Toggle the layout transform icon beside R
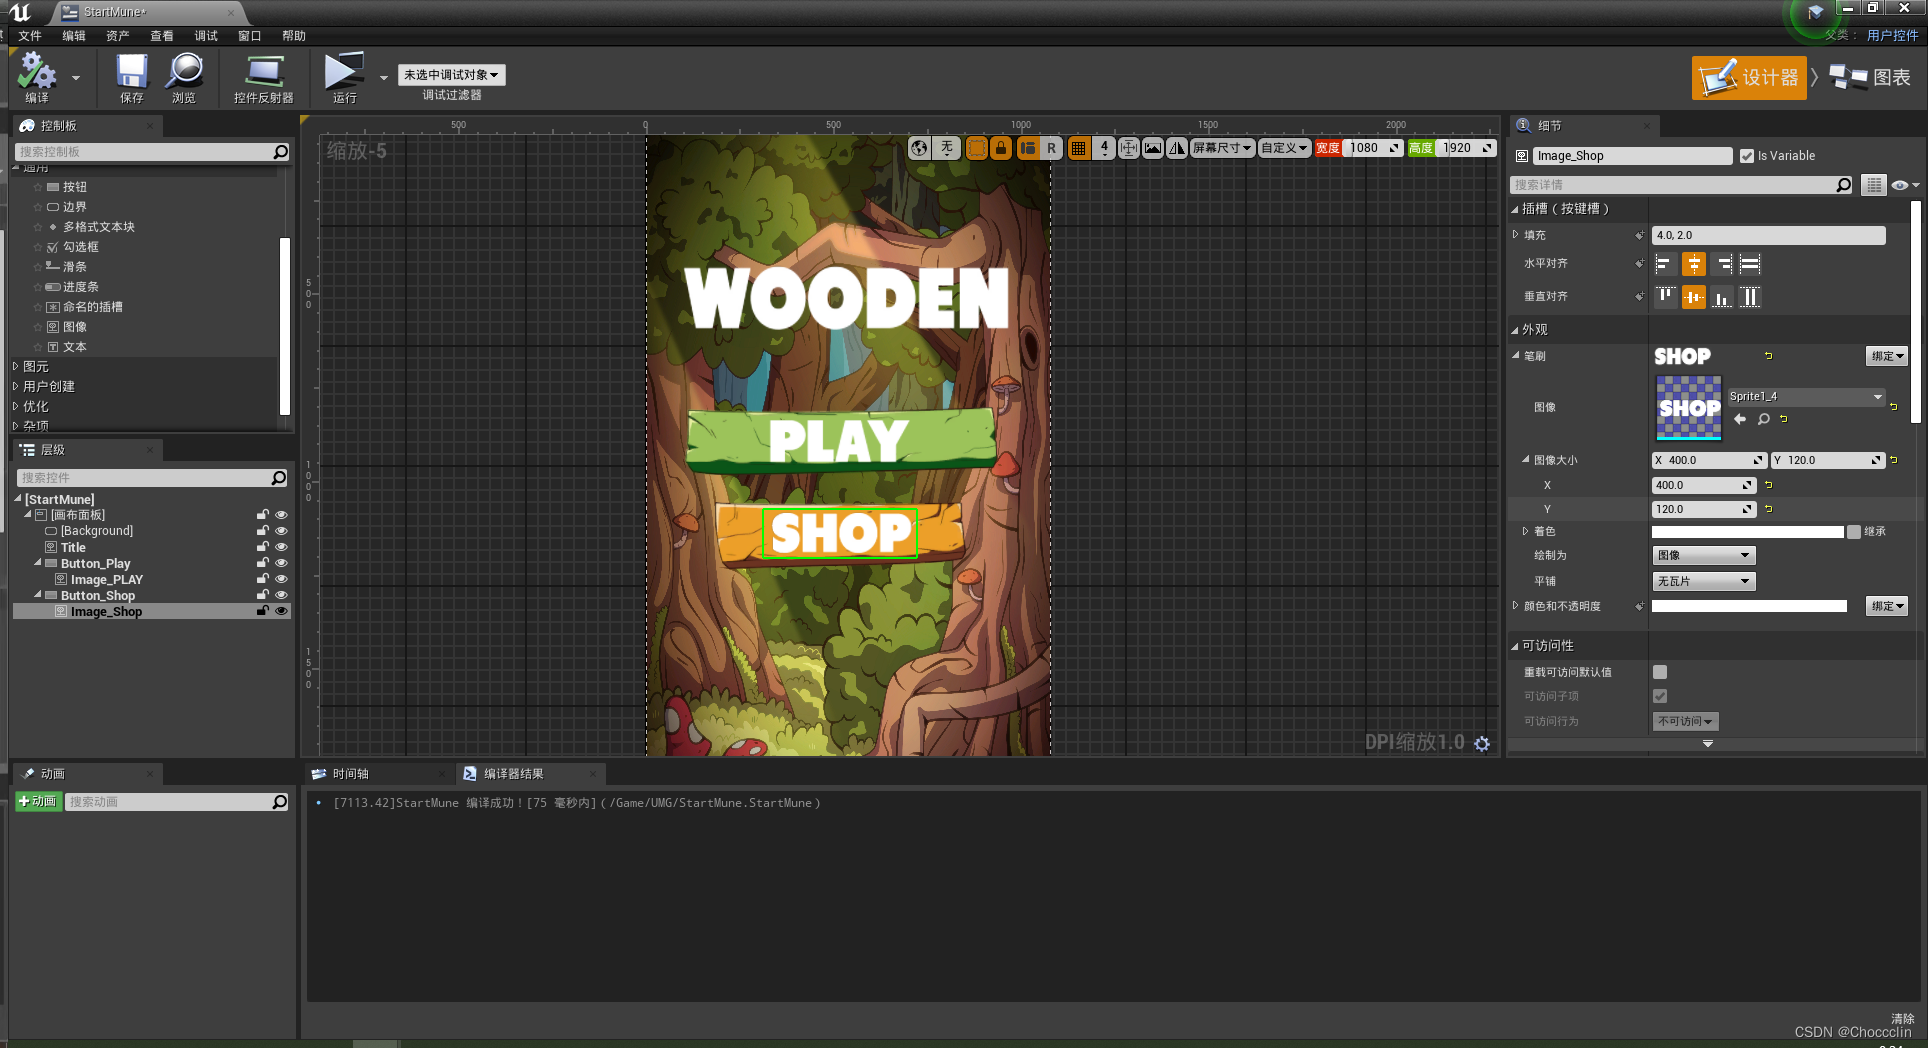Image resolution: width=1928 pixels, height=1048 pixels. [1028, 148]
